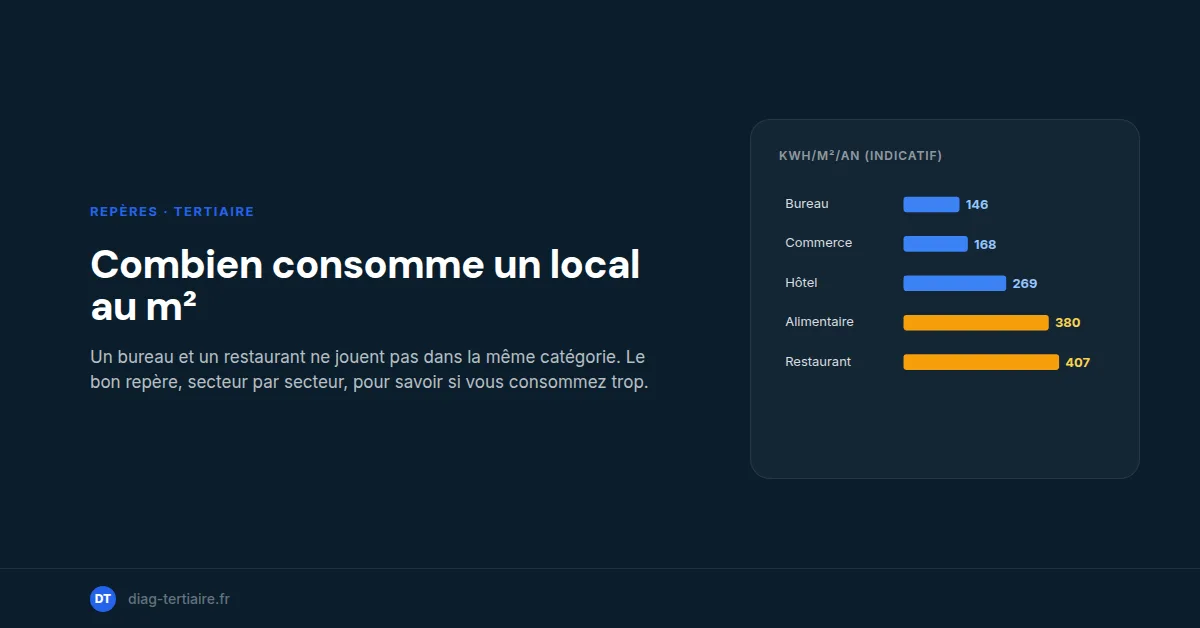
Task: Open the diag-tertiaire.fr link
Action: [x=178, y=599]
